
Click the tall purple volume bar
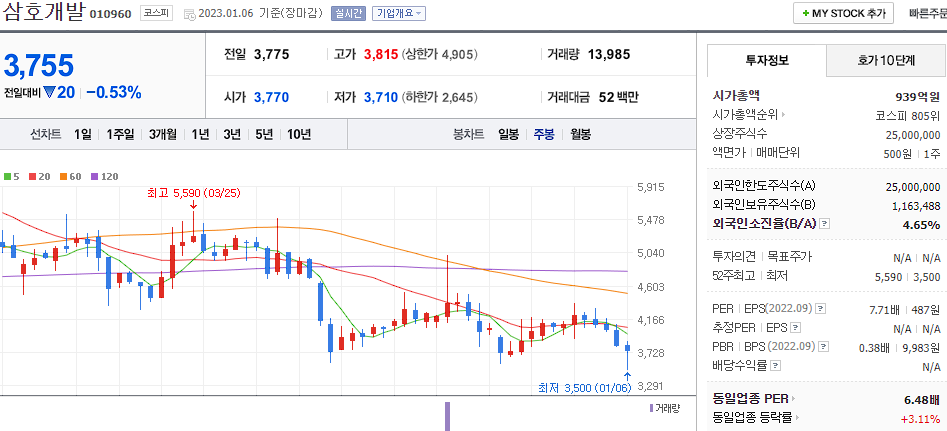448,417
